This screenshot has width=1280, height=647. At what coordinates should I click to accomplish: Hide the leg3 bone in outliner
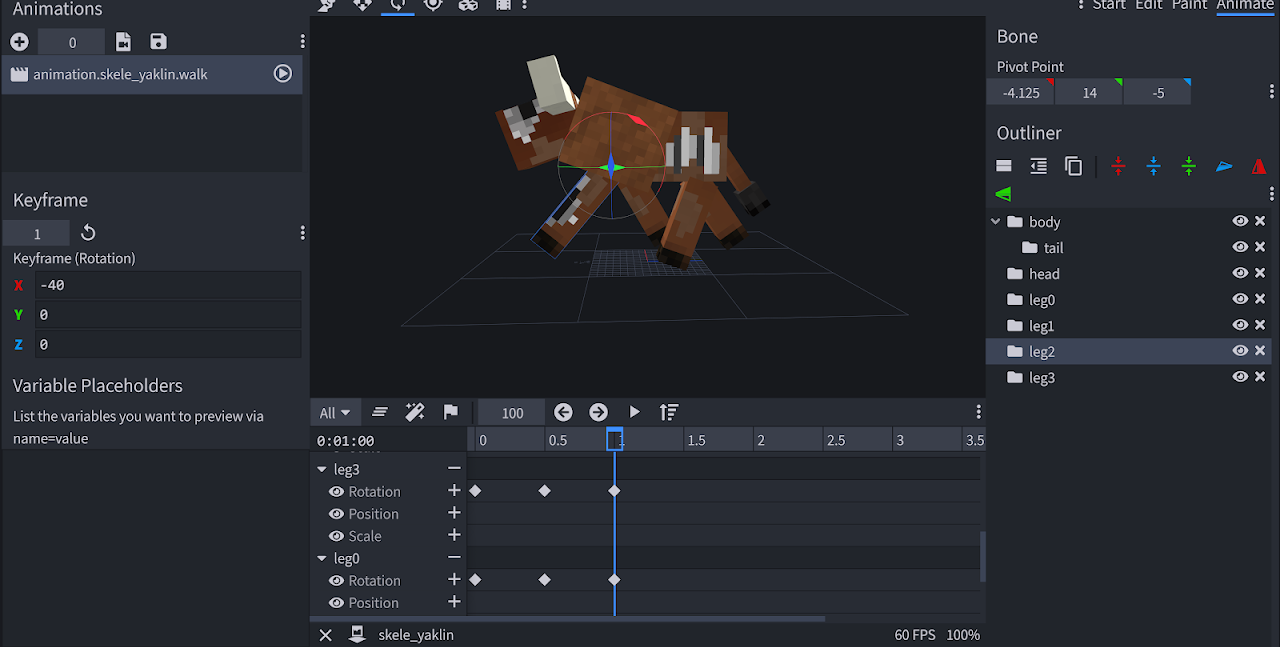pos(1240,378)
